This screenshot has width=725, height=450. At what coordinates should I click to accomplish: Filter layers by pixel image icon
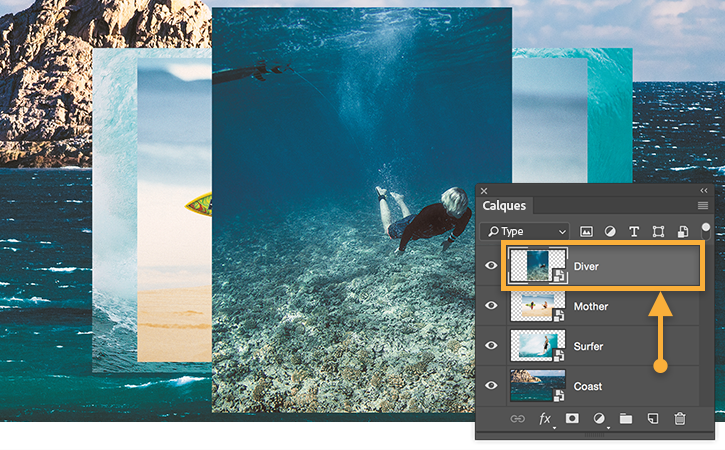point(586,232)
